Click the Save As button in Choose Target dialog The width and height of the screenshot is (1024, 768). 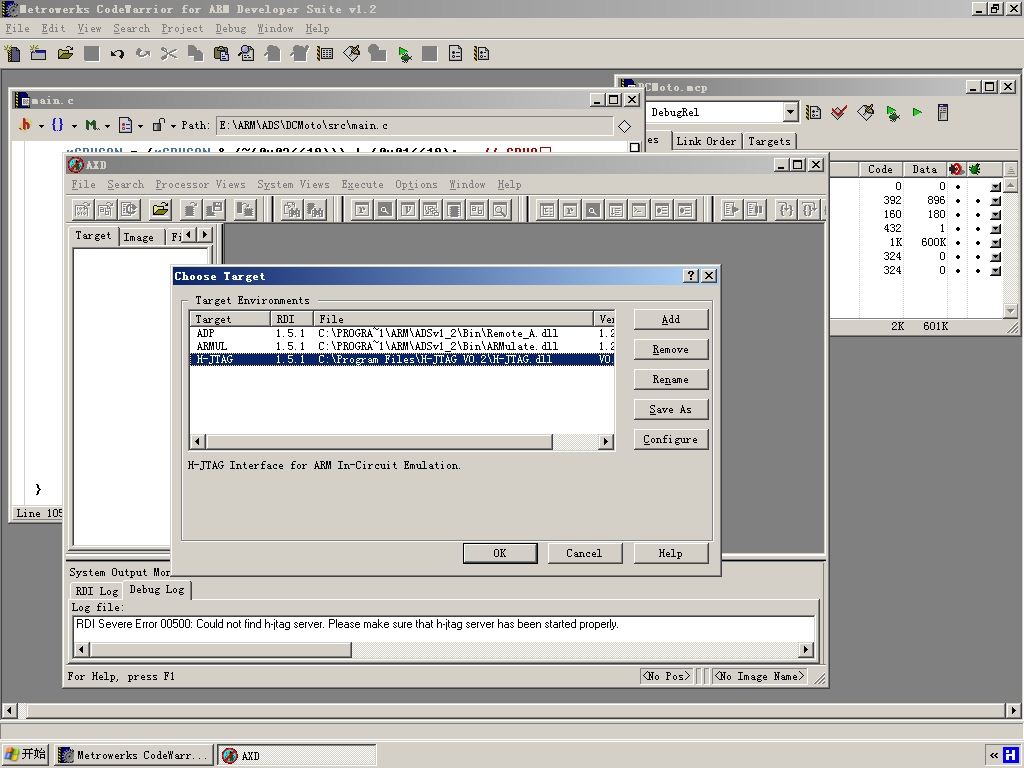pos(671,409)
